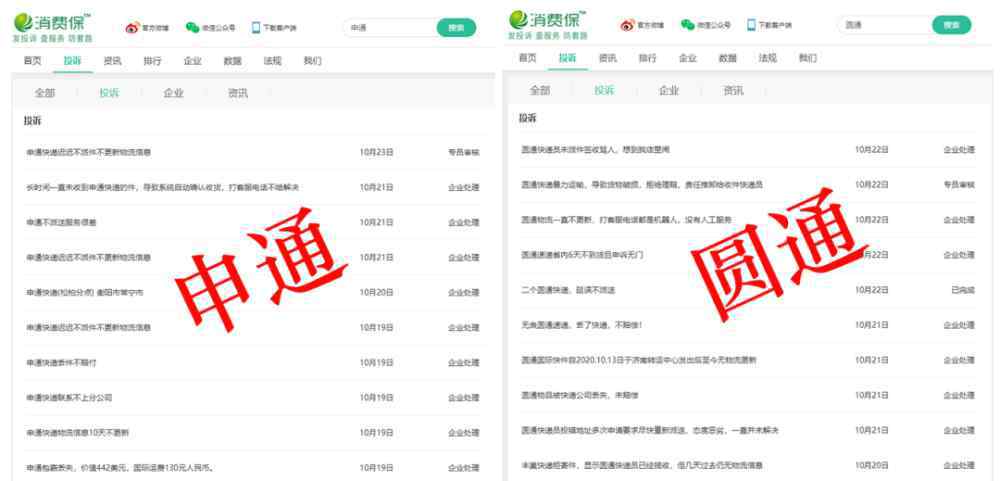Open 申通快递迟迟不派件 complaint dated 10月23日
The height and width of the screenshot is (481, 1000).
pos(89,152)
